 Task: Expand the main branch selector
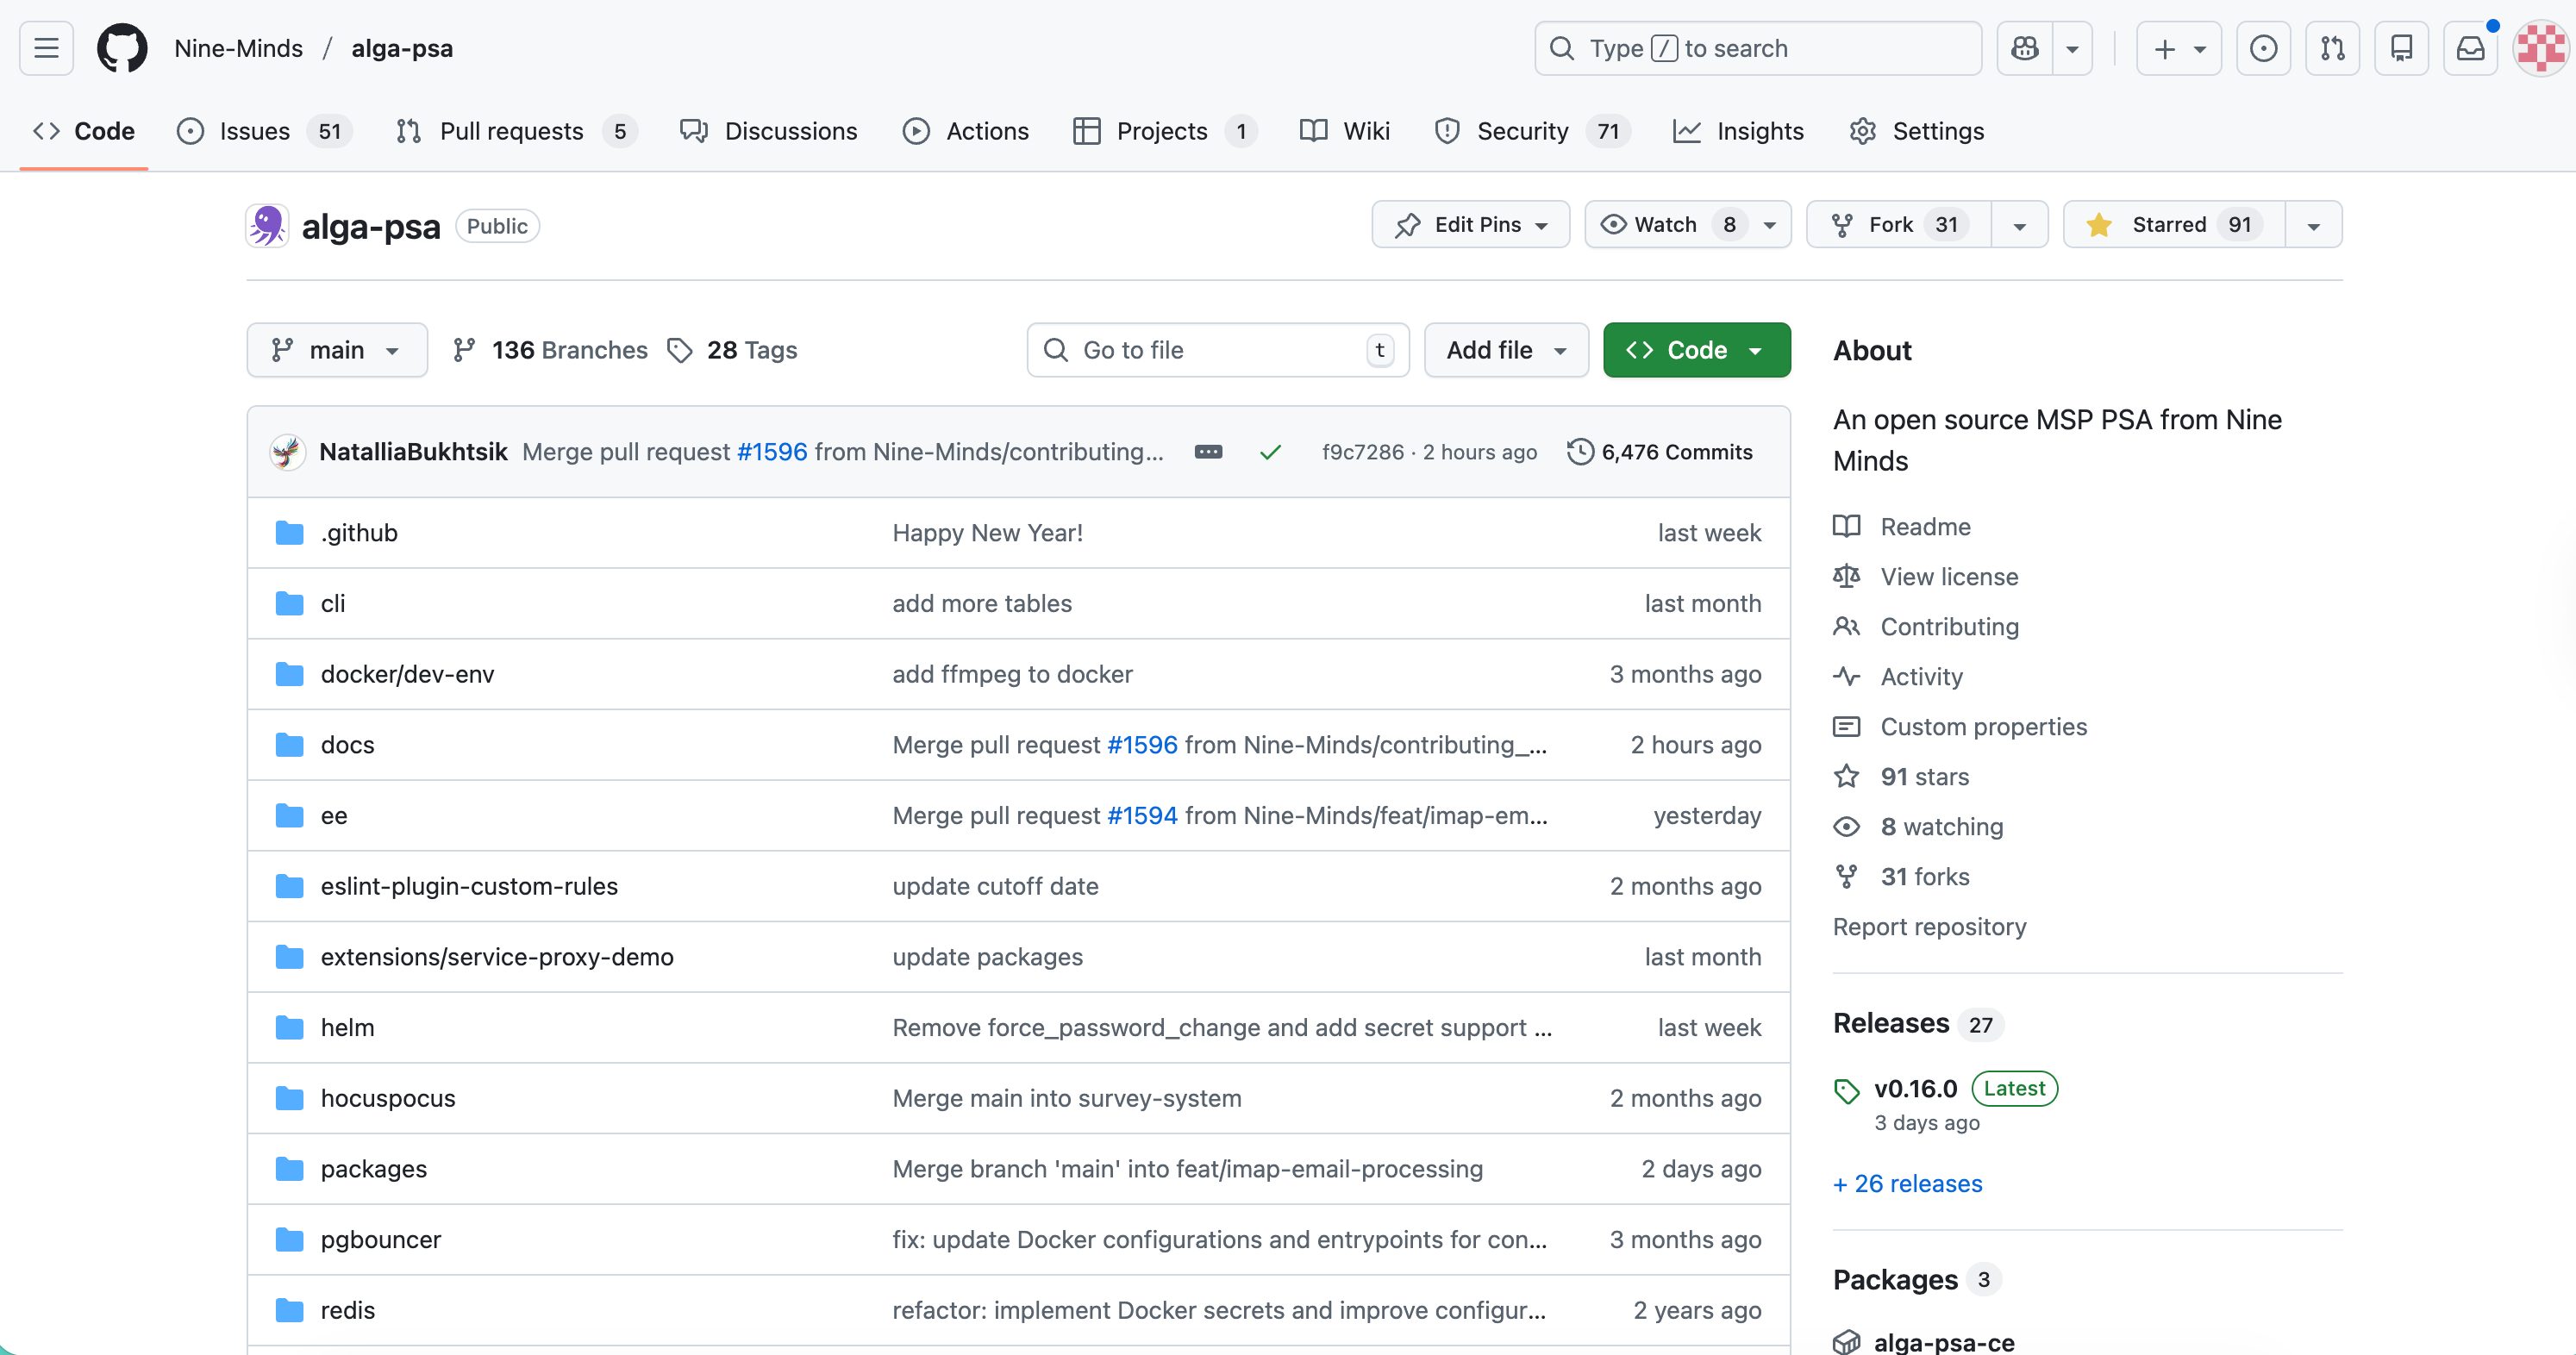pyautogui.click(x=337, y=350)
